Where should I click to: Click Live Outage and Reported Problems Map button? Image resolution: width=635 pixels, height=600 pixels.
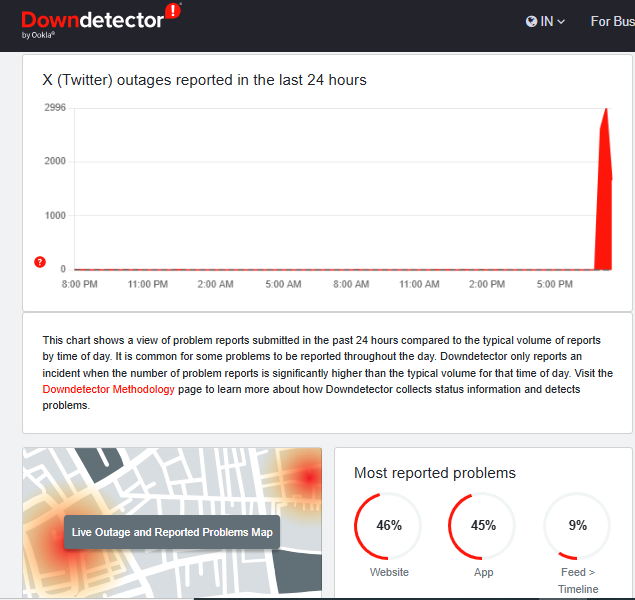[x=172, y=532]
